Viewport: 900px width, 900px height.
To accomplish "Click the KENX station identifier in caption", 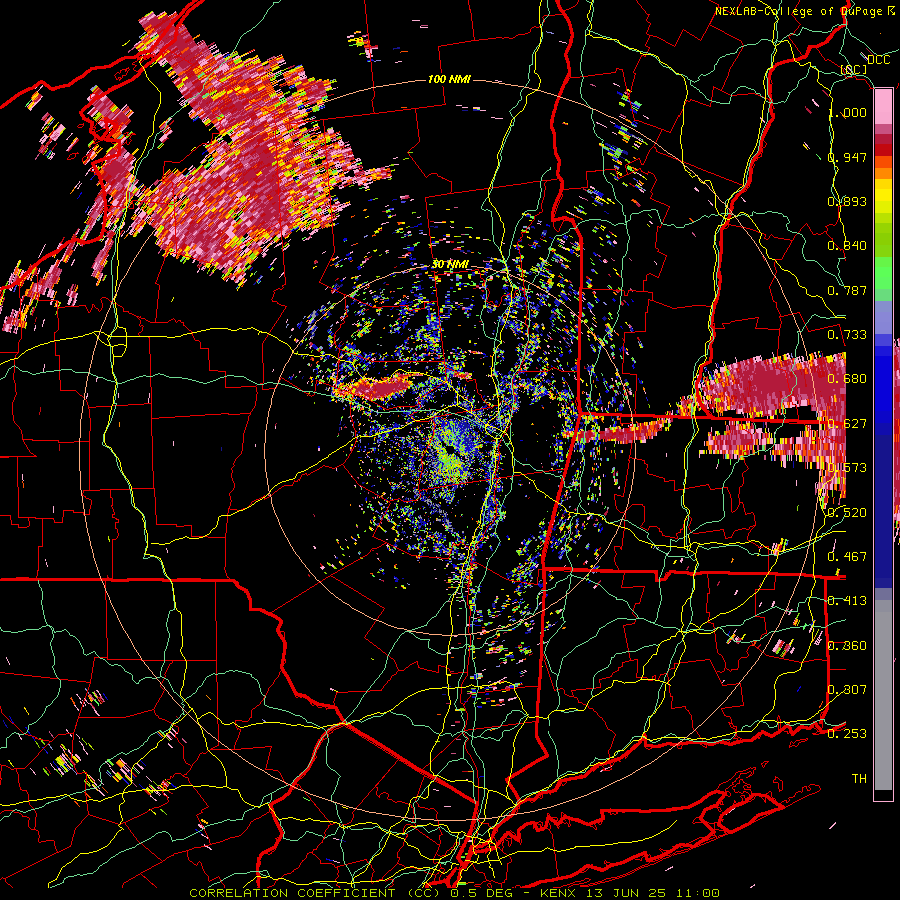I will tap(560, 893).
